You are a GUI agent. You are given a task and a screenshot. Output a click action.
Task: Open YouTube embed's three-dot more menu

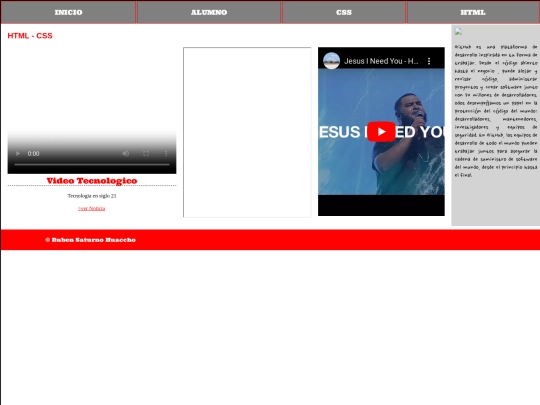point(429,61)
